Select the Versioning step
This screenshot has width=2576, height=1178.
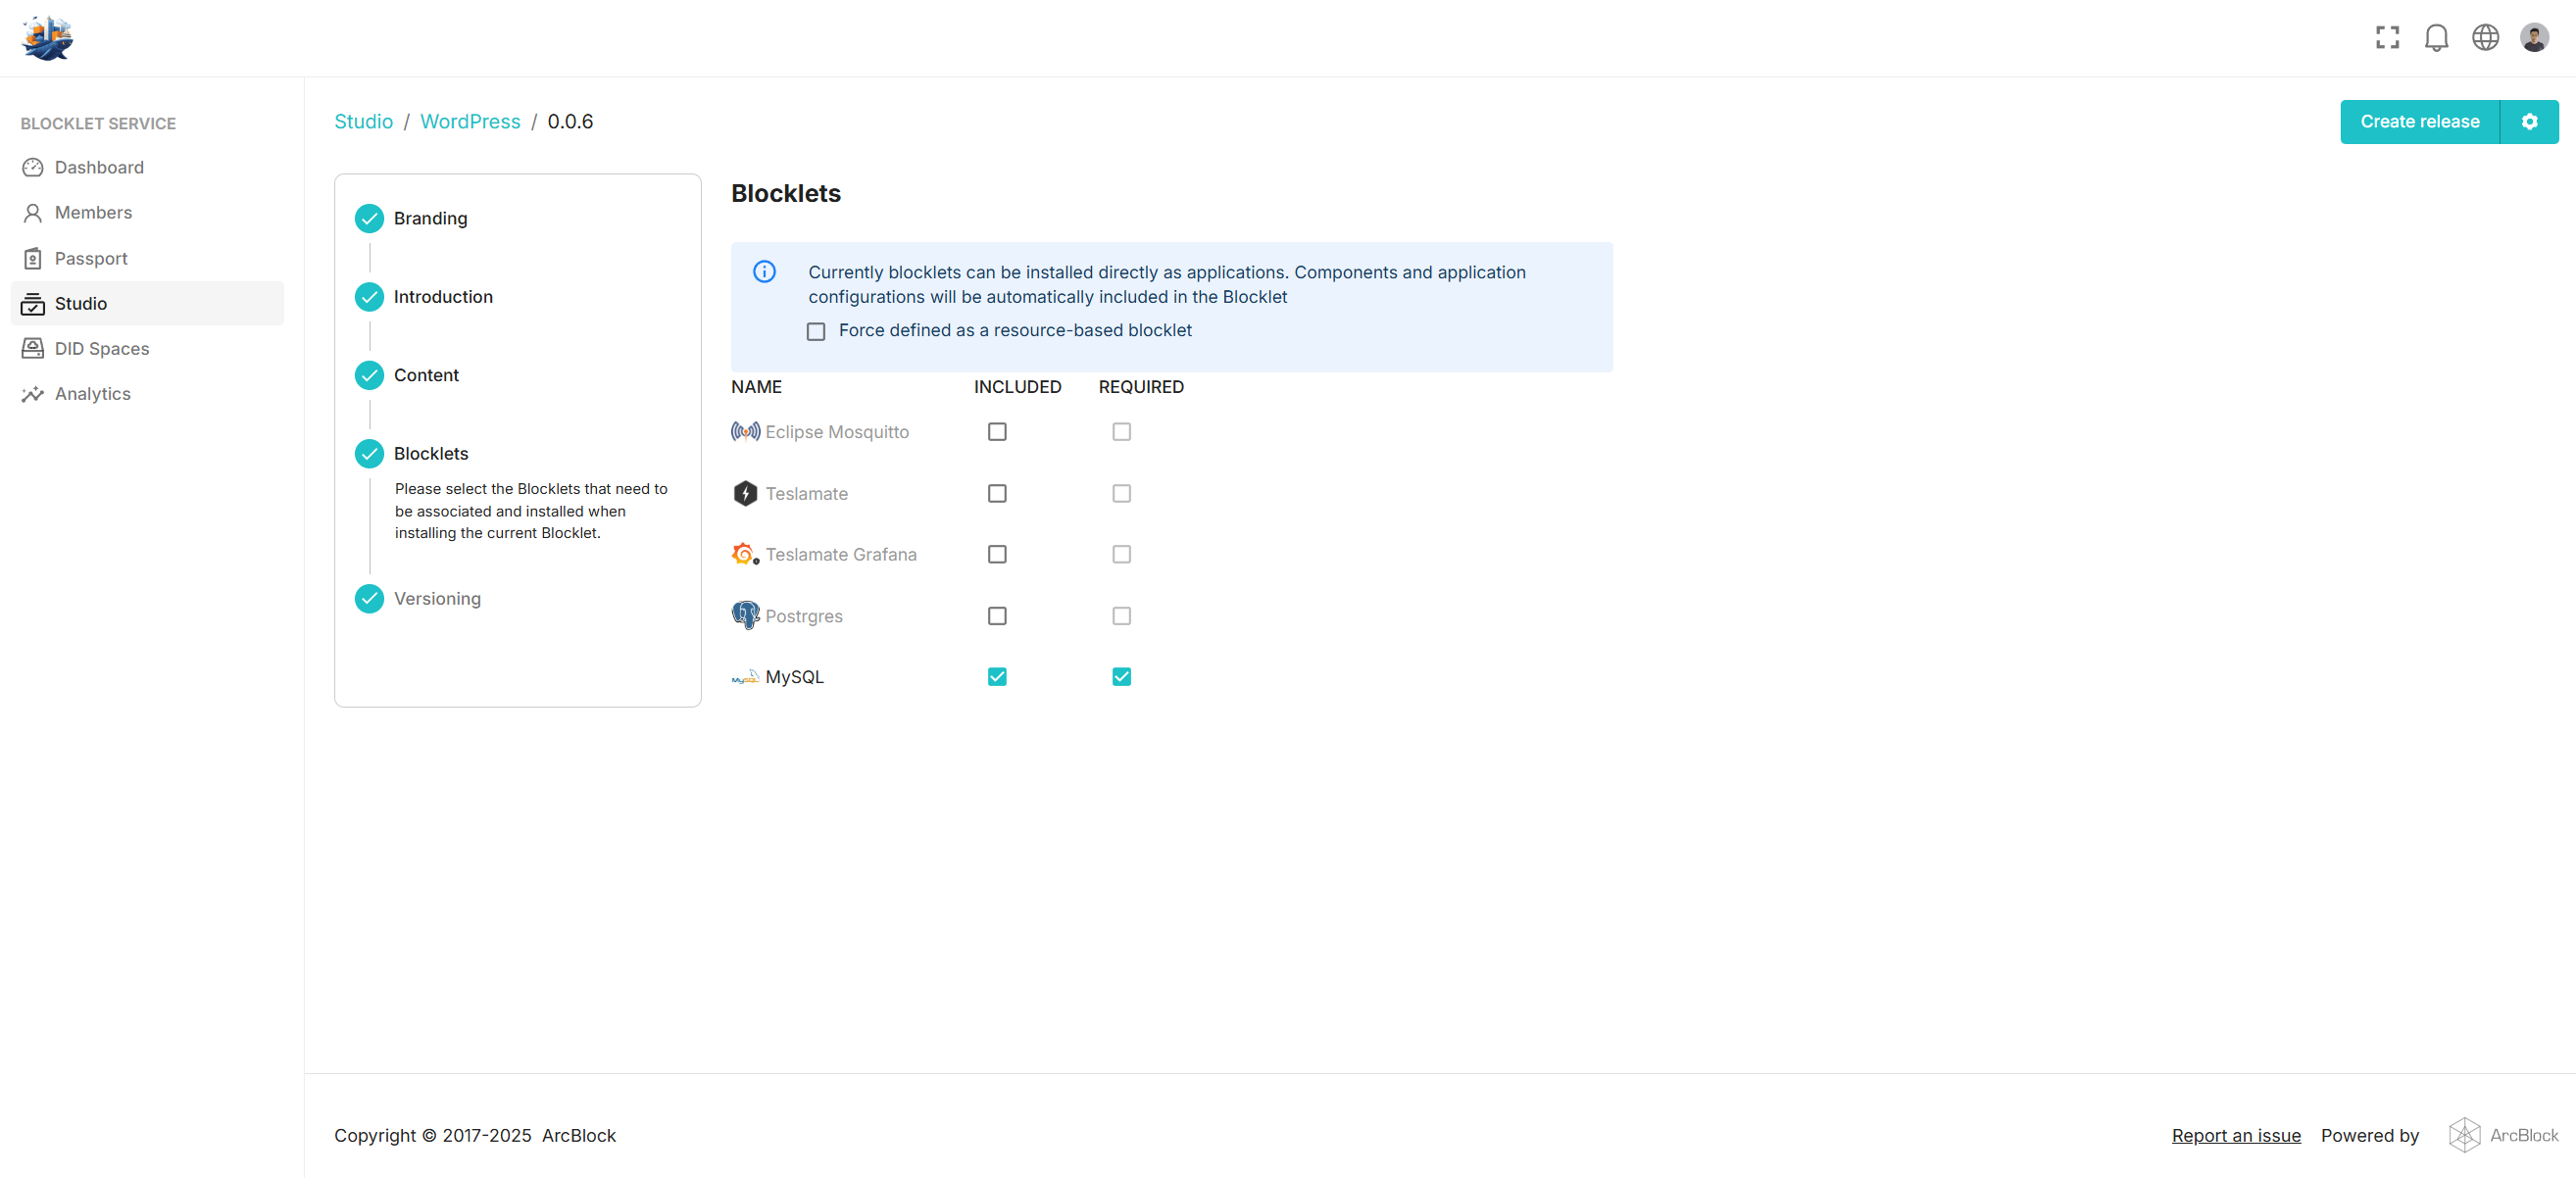click(x=437, y=599)
